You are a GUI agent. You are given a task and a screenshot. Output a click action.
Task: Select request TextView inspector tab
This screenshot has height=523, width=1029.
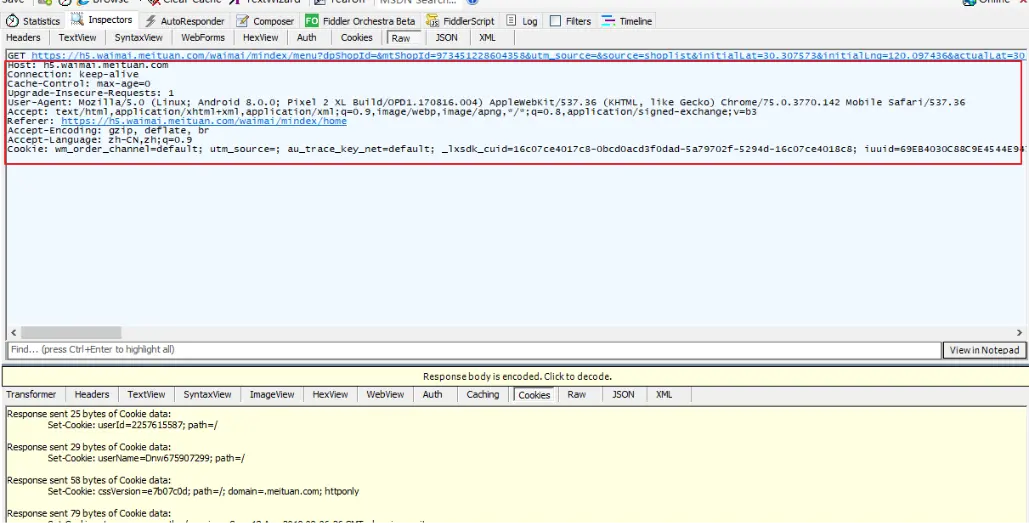tap(77, 37)
